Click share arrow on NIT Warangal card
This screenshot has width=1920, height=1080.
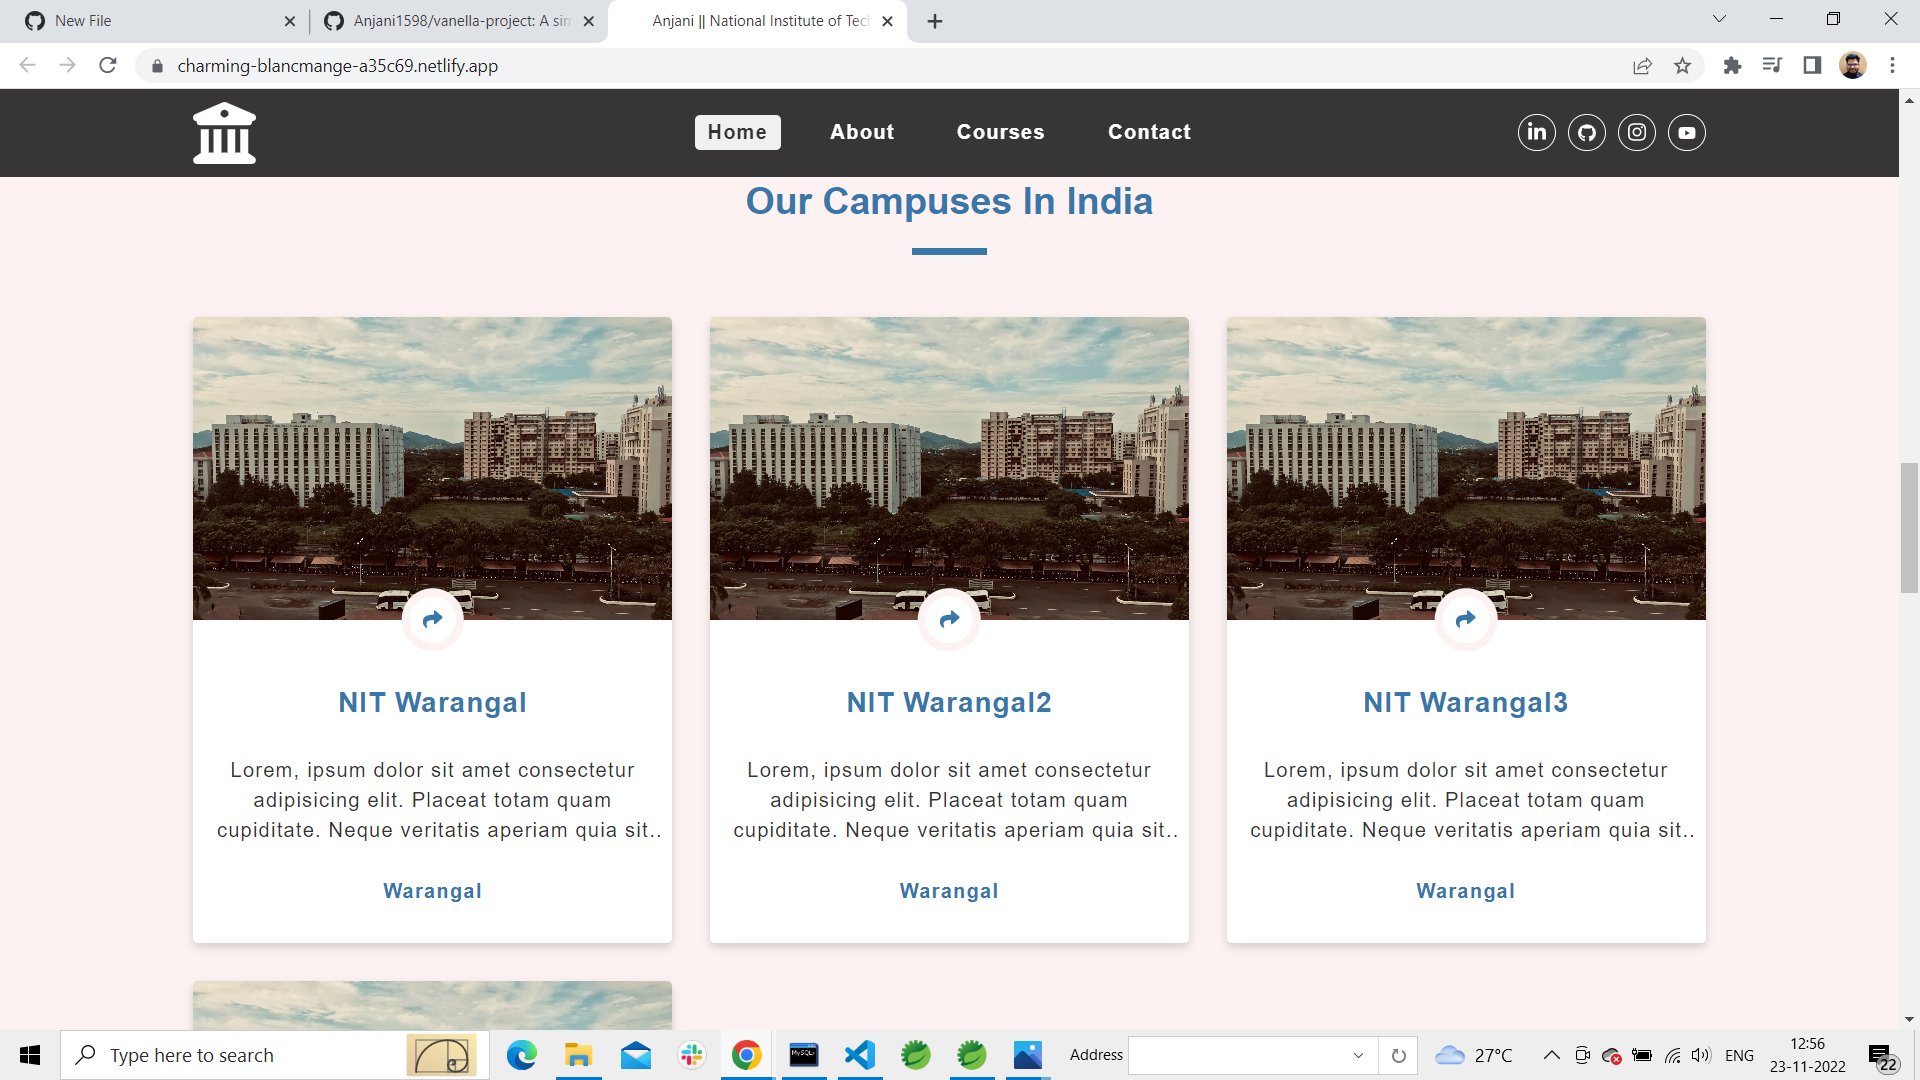pos(432,619)
